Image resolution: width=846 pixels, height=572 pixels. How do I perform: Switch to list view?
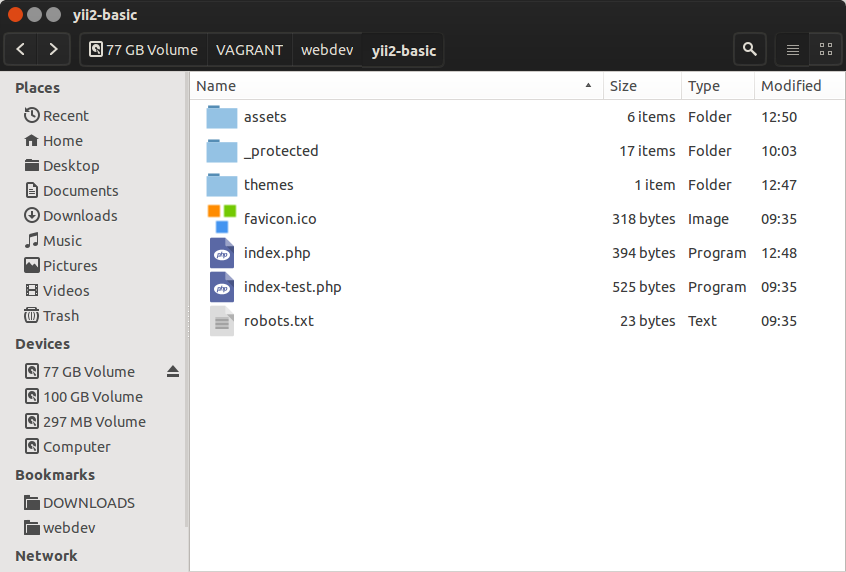pos(792,49)
